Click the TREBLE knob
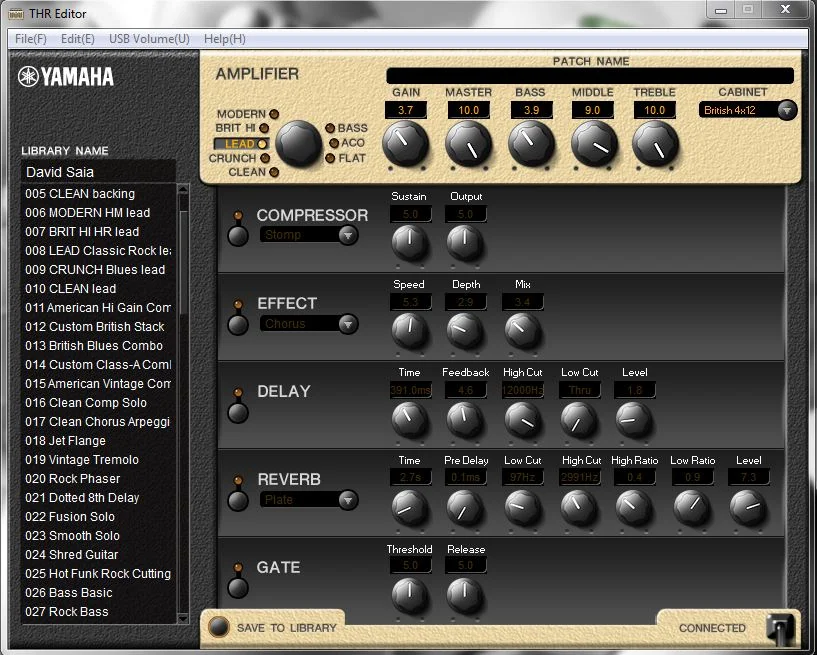 [655, 144]
